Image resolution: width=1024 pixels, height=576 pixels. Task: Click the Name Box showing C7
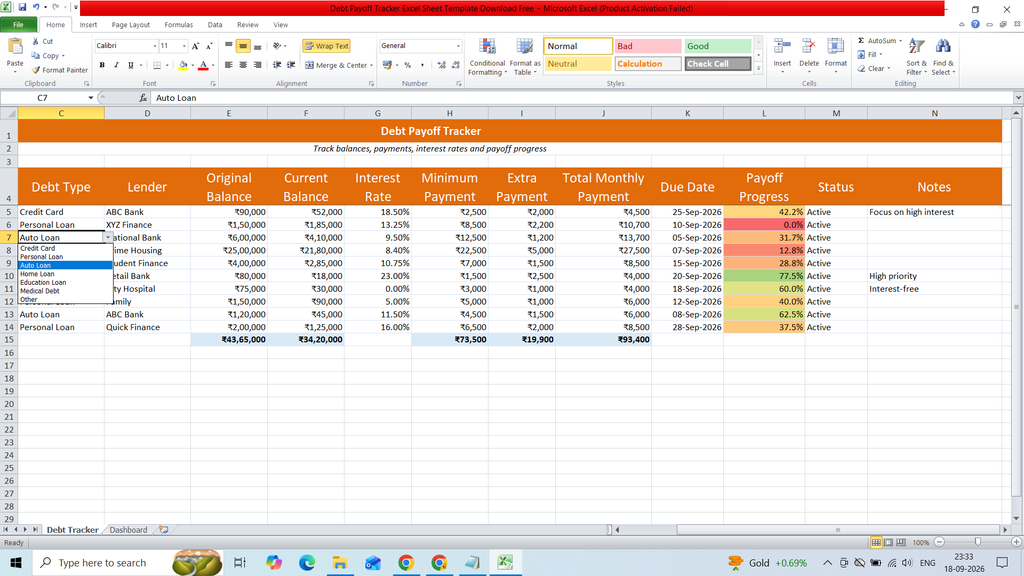[x=43, y=98]
